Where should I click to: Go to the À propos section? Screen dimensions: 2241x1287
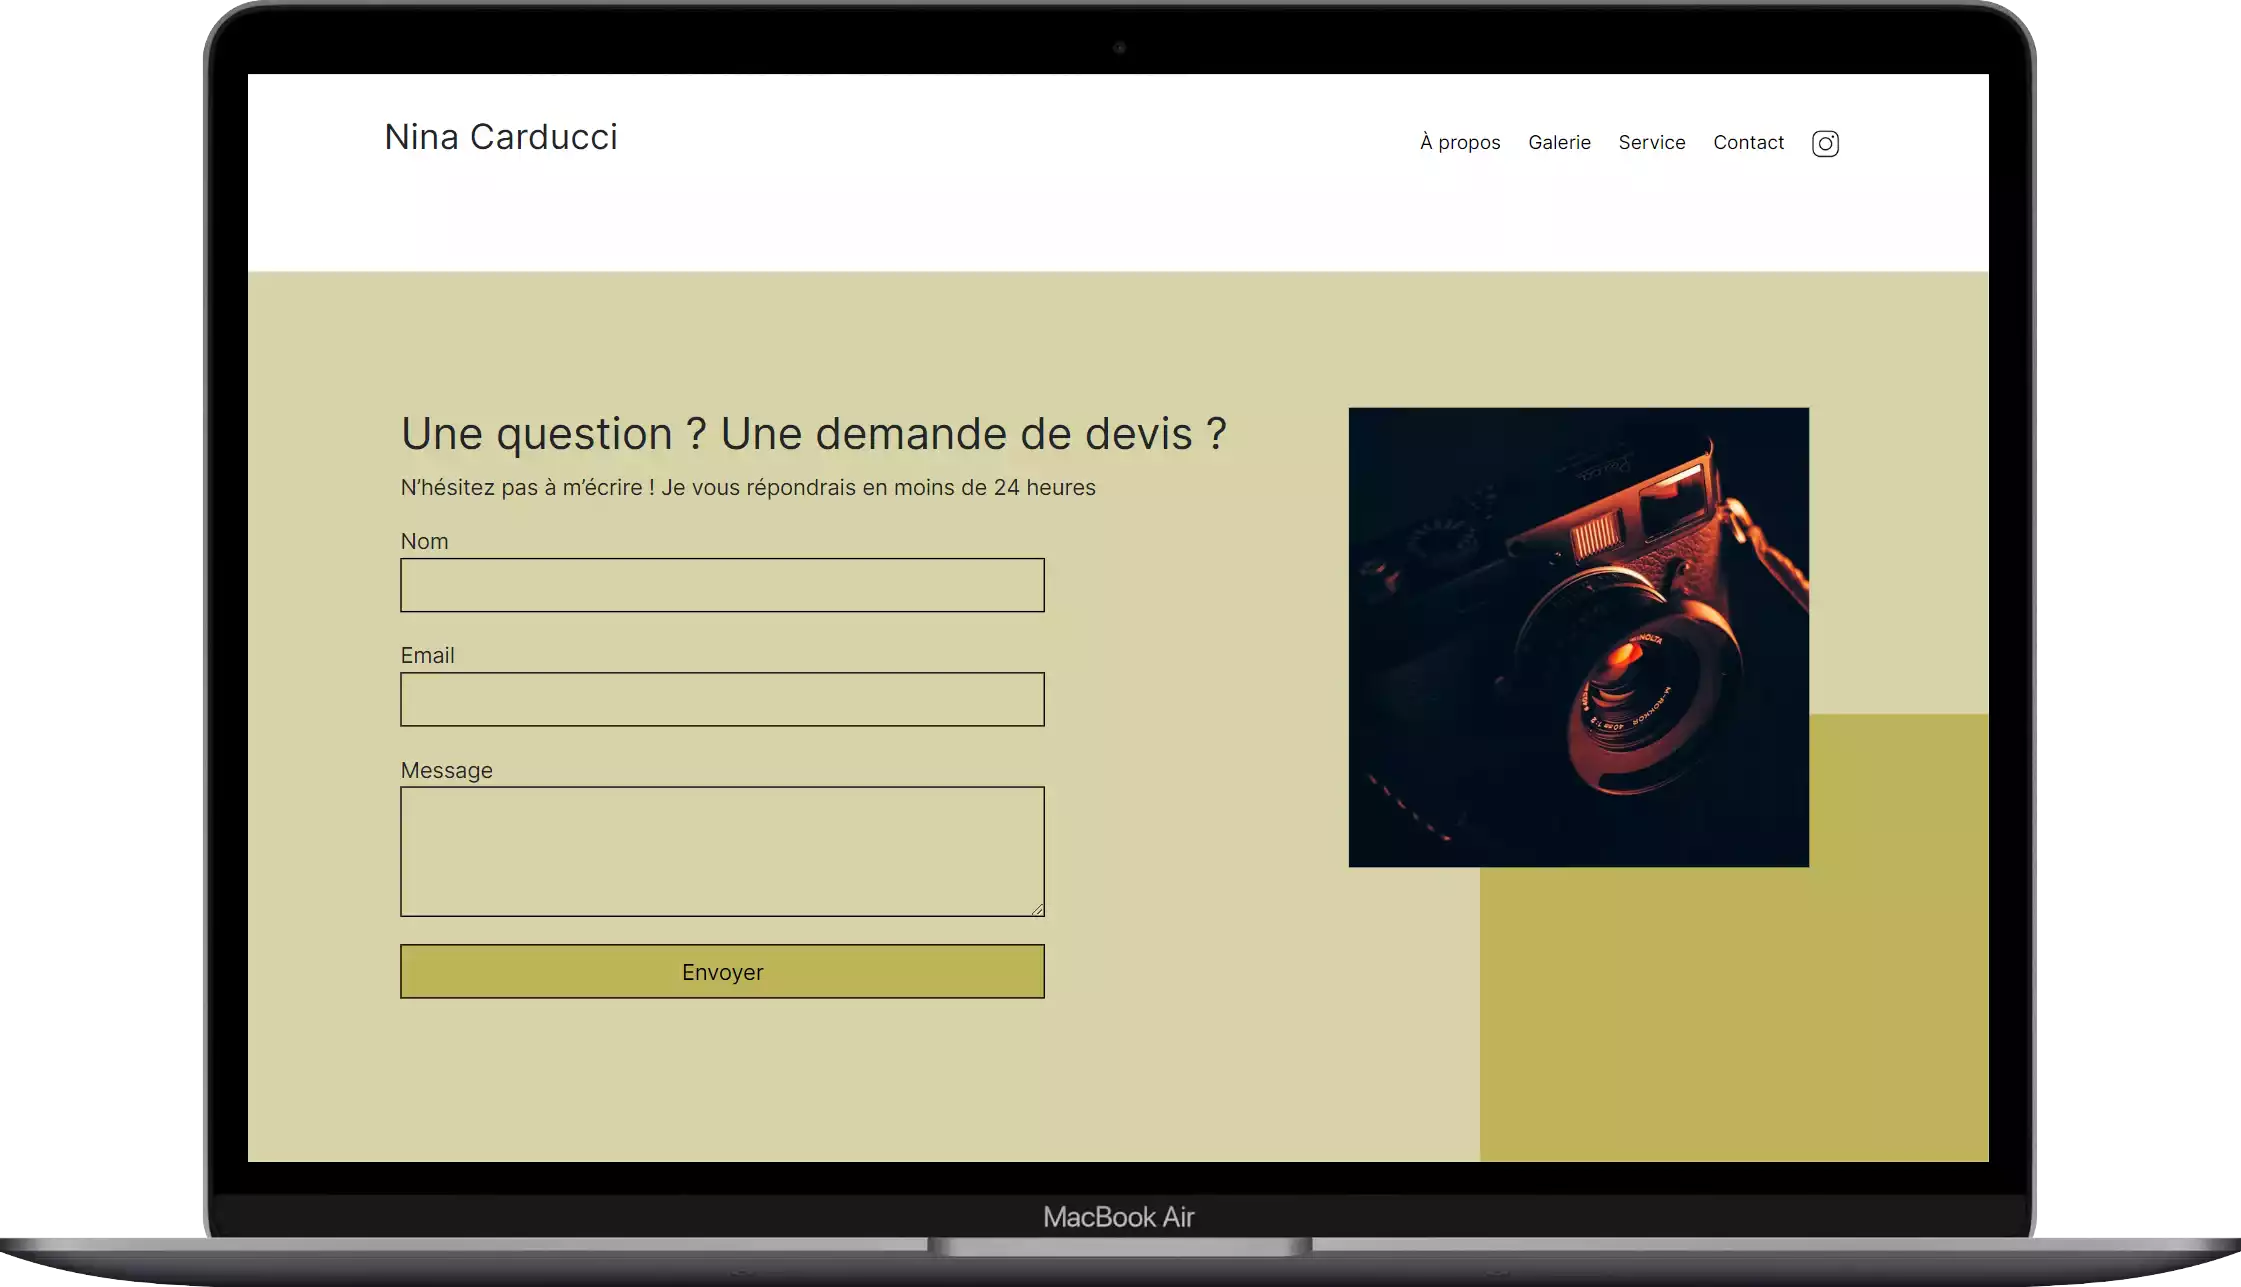(x=1460, y=143)
